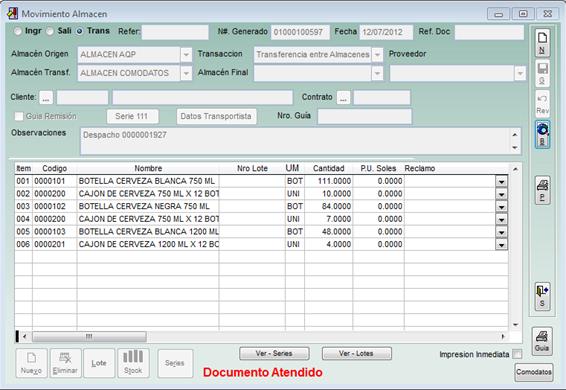Screen dimensions: 566x390
Task: Click the Contrato lookup ellipsis button
Action: point(343,98)
